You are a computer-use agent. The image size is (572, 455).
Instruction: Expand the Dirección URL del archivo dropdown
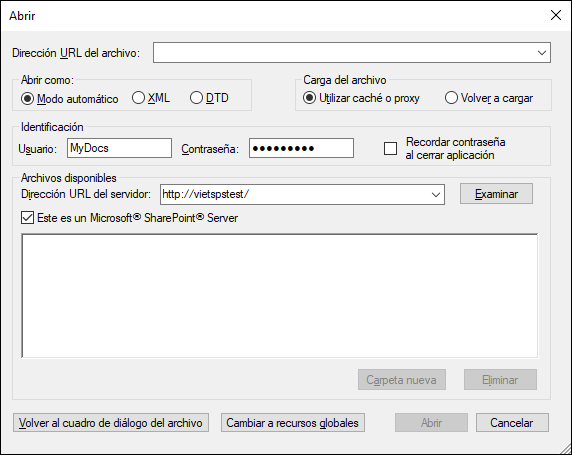pos(542,53)
